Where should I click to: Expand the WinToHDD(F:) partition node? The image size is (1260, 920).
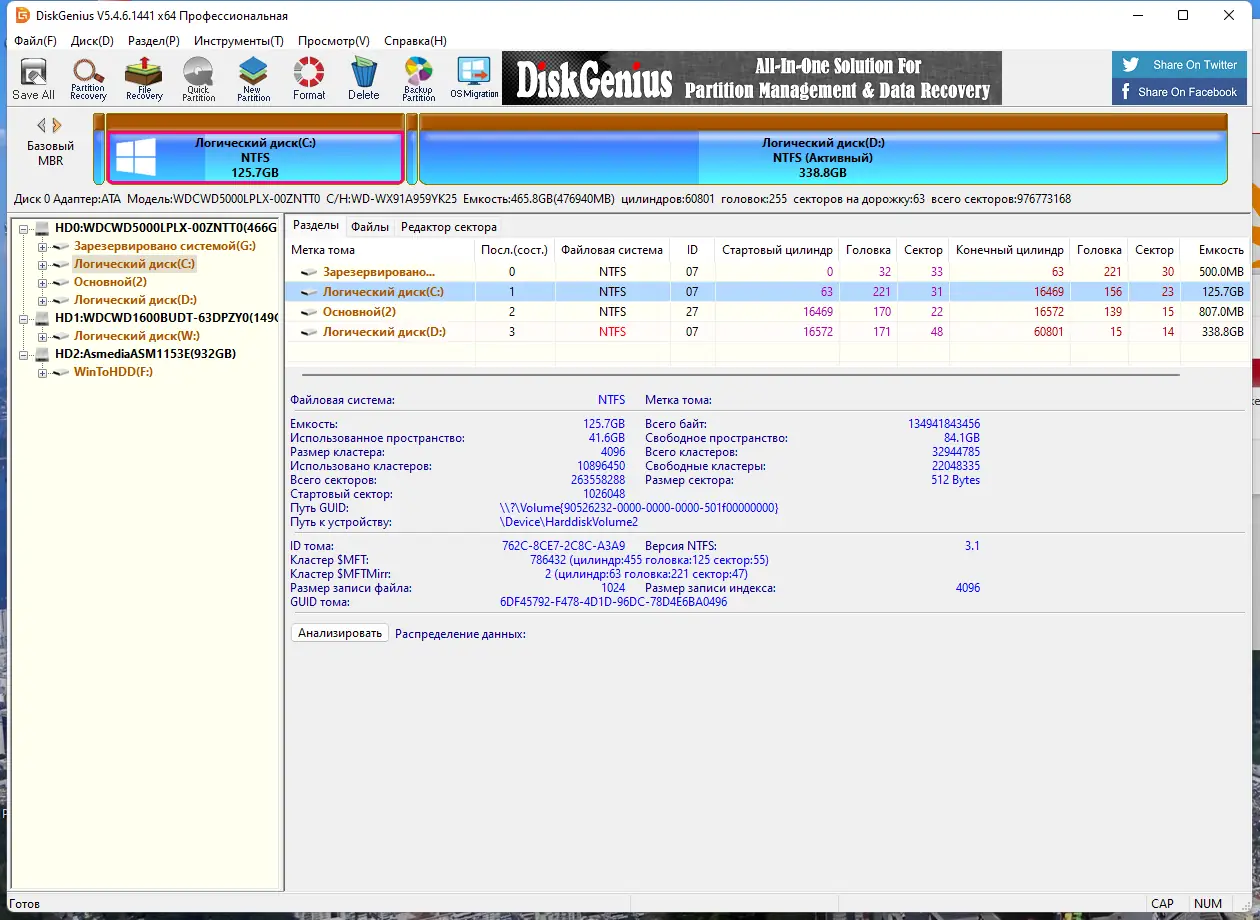coord(42,372)
